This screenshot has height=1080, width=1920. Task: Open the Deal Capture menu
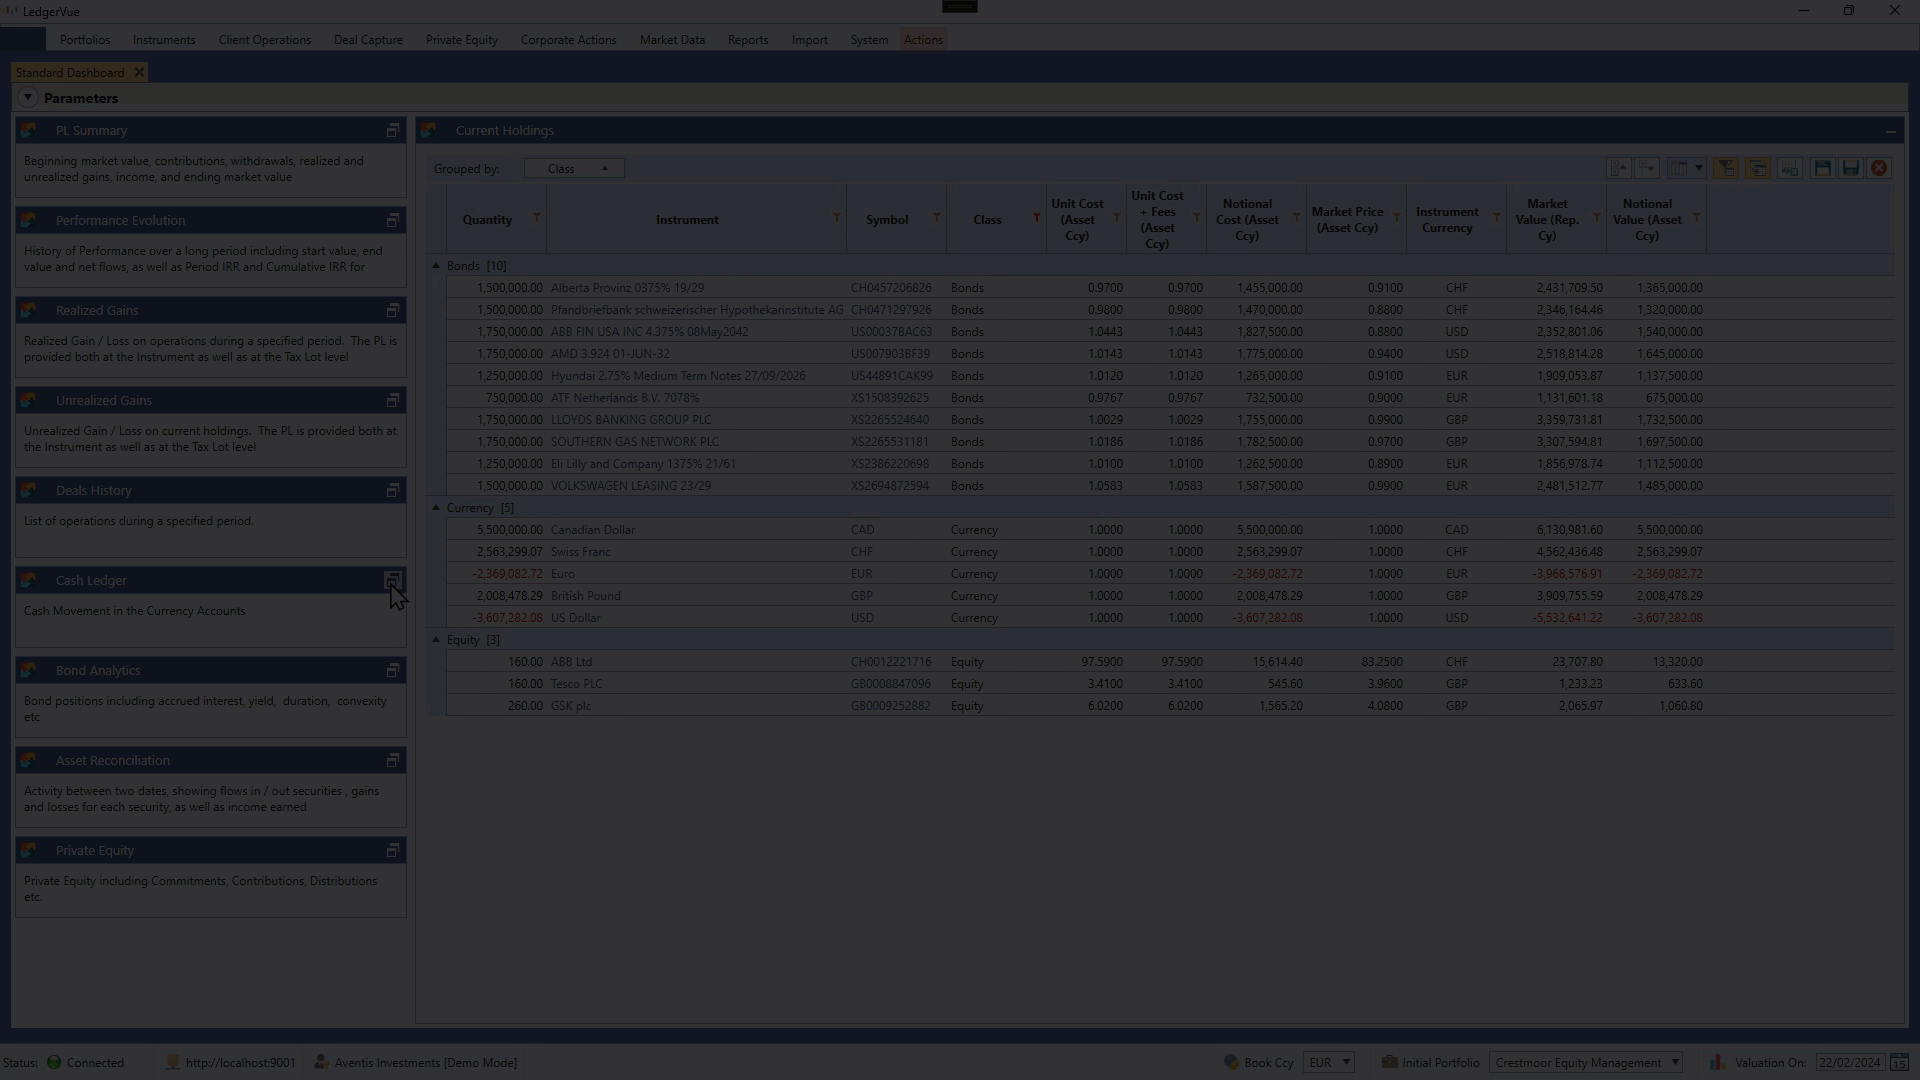coord(368,40)
